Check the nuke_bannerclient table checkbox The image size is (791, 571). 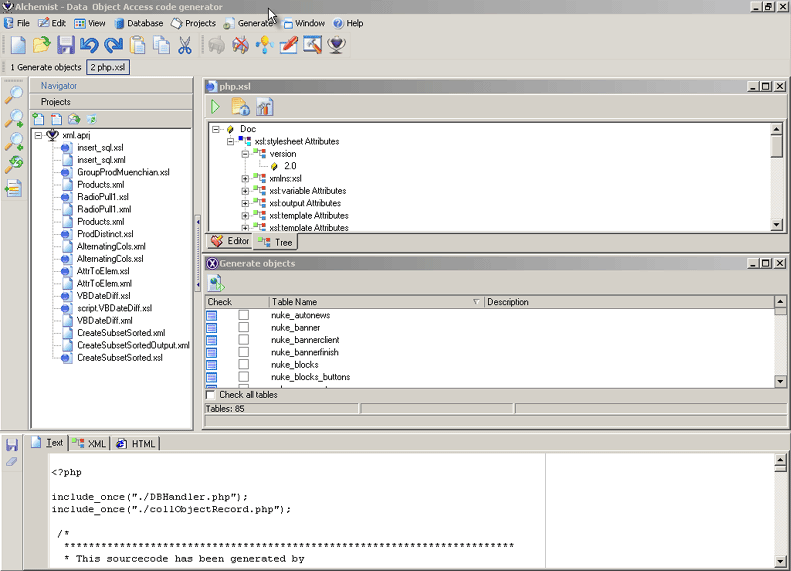[x=244, y=339]
